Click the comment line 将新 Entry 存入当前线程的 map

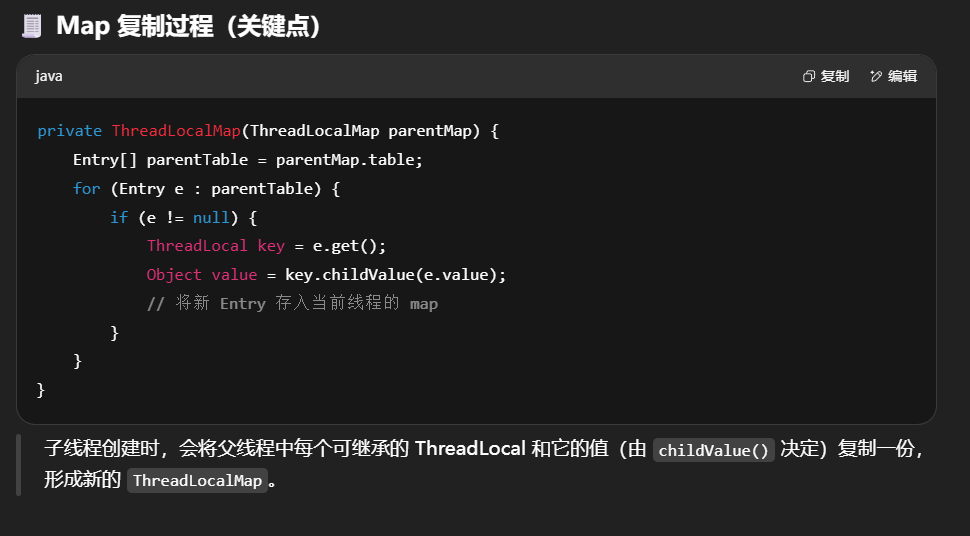292,304
